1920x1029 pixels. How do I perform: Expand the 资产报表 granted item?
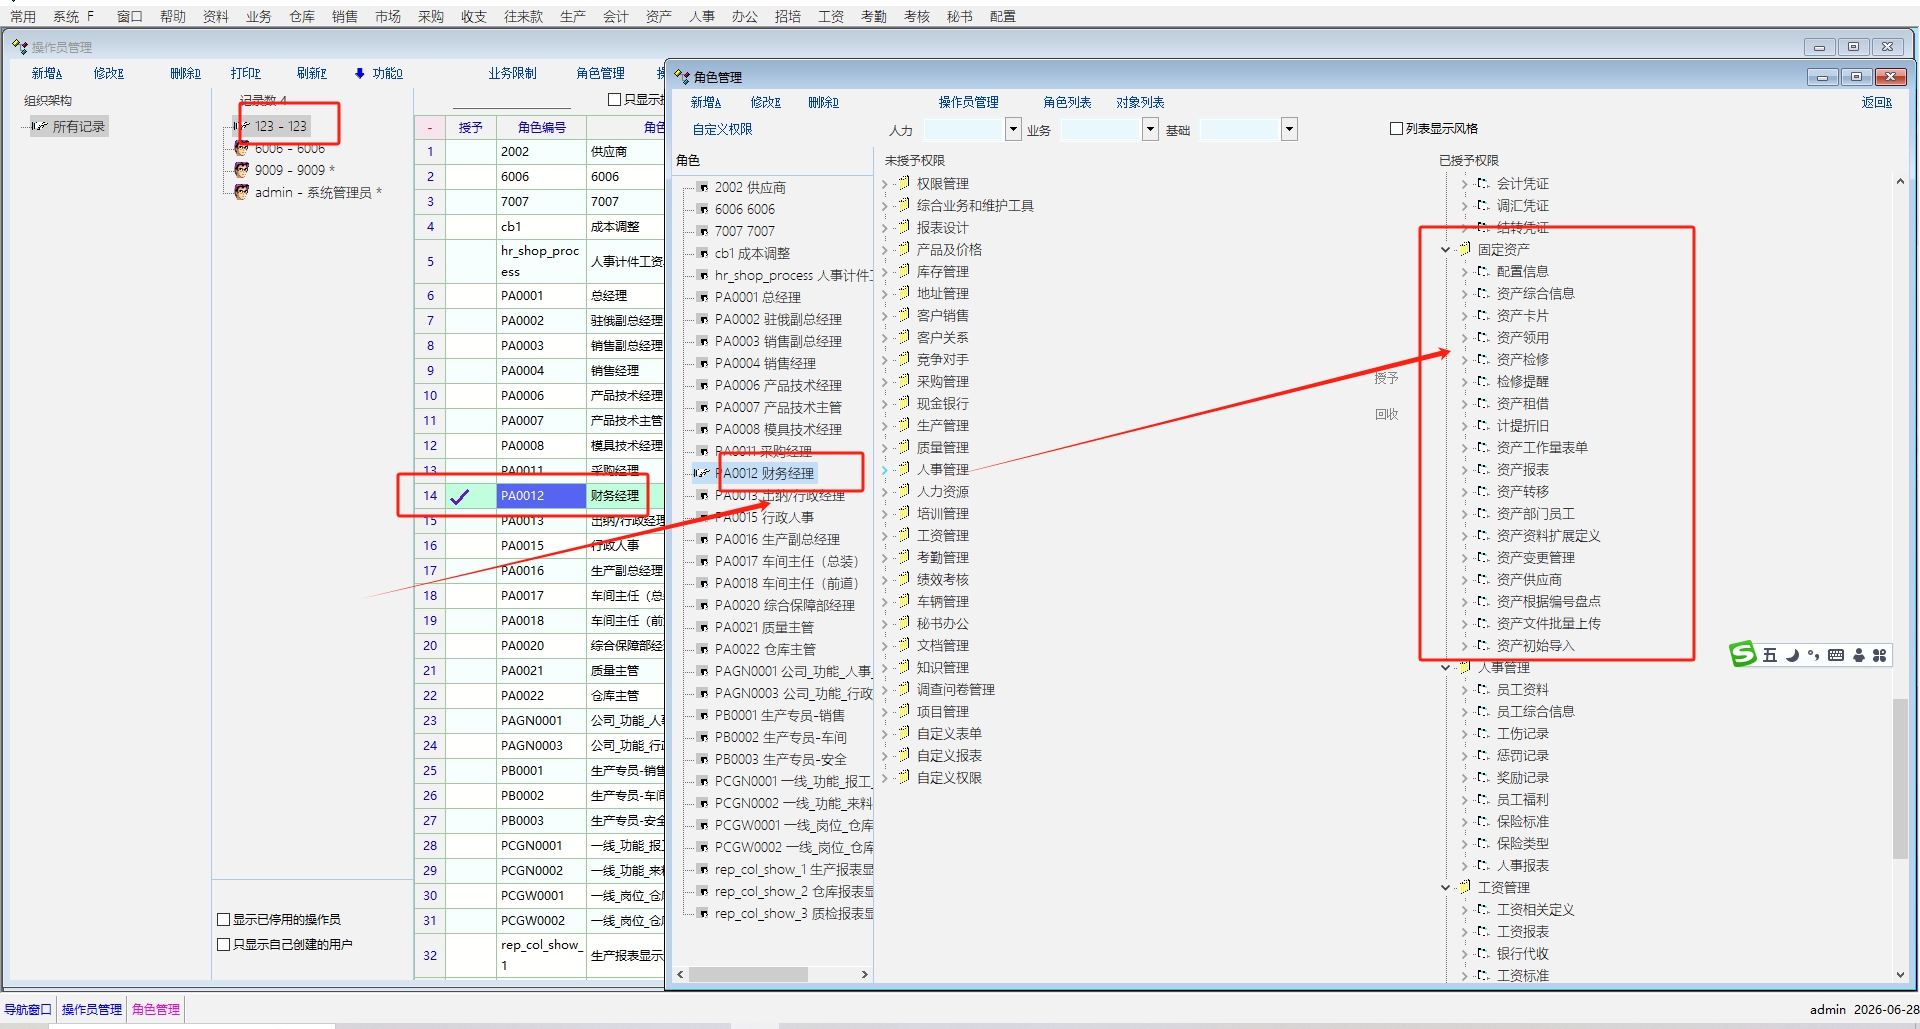tap(1464, 469)
